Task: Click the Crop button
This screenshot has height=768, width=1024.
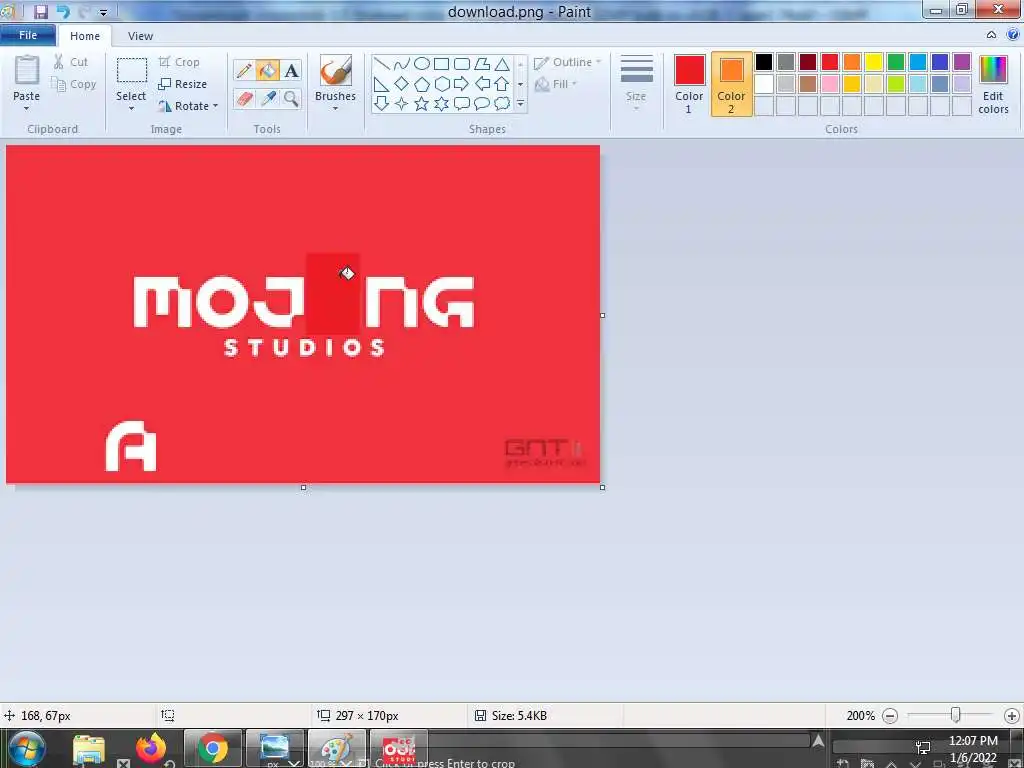Action: coord(179,62)
